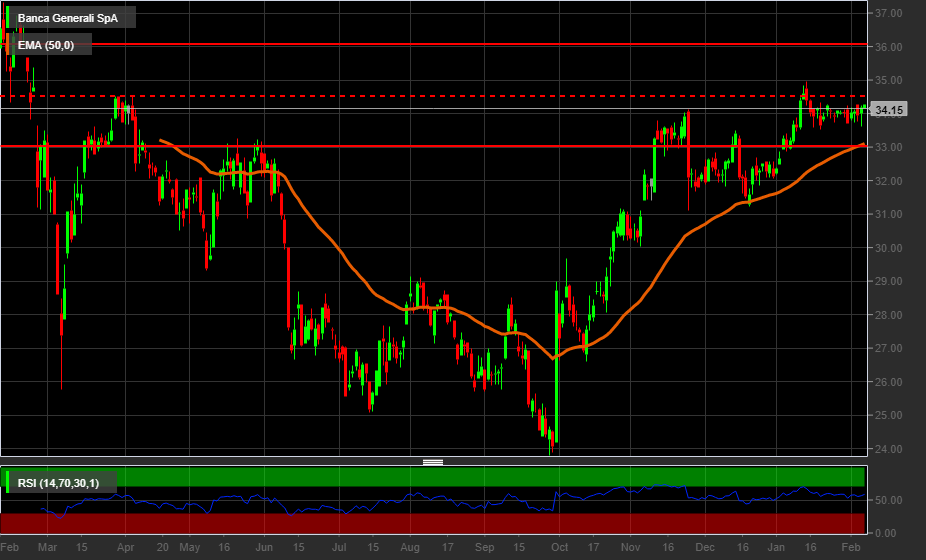The width and height of the screenshot is (926, 560).
Task: Click the 24.00 price axis label
Action: [888, 449]
